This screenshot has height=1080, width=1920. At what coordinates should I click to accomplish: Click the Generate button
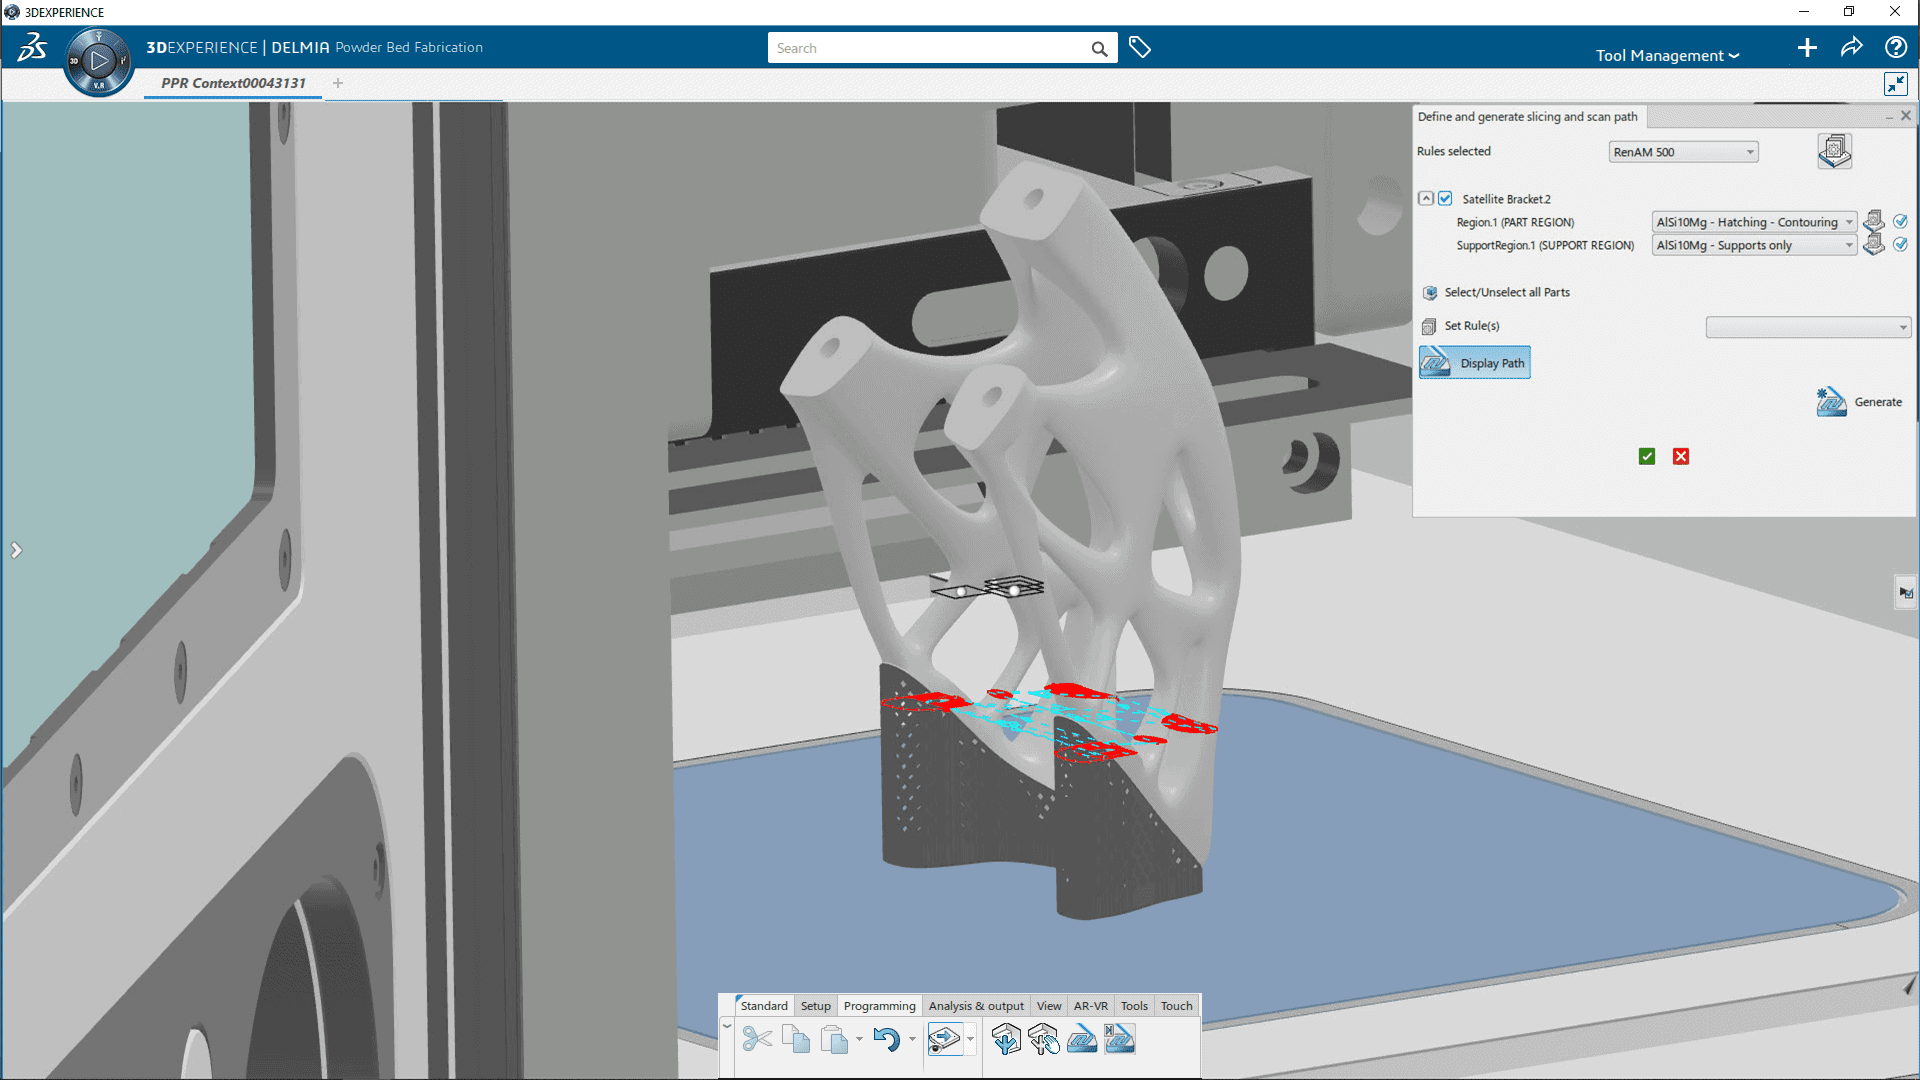click(x=1860, y=402)
